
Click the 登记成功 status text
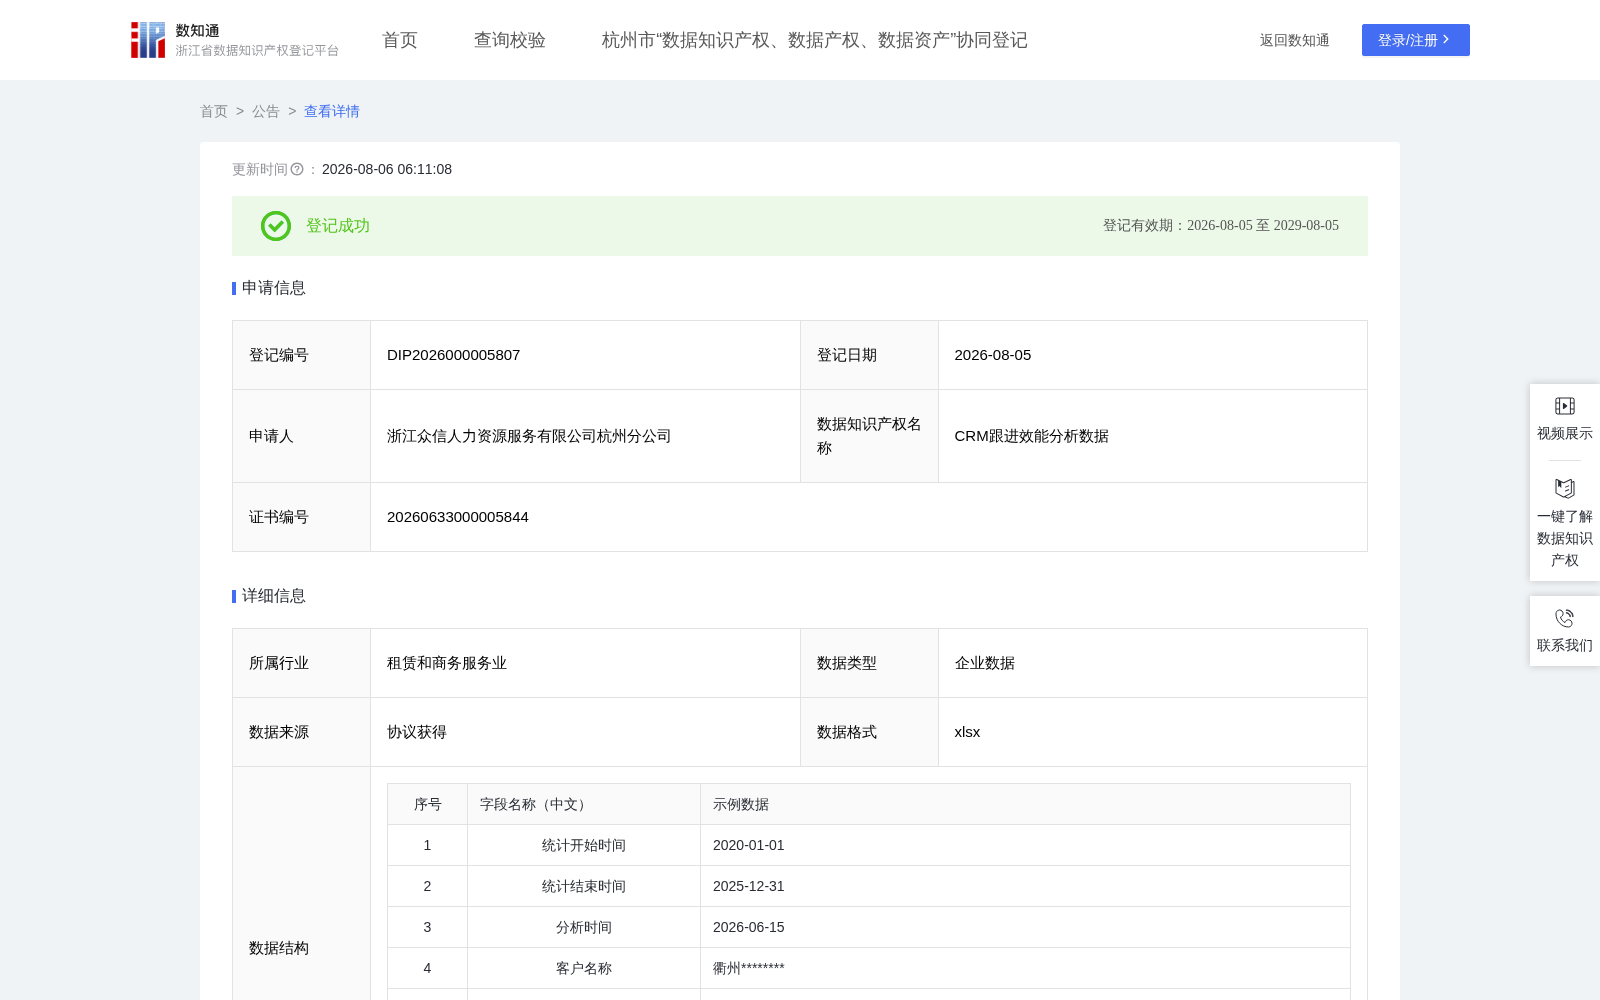pyautogui.click(x=338, y=226)
